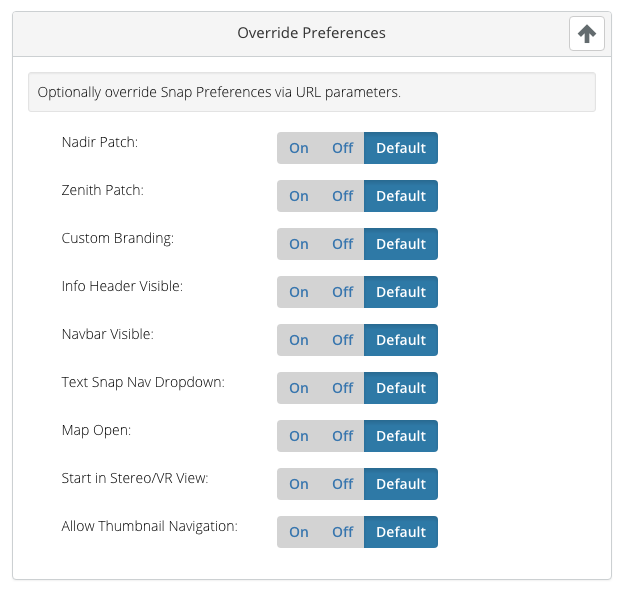This screenshot has width=623, height=591.
Task: Switch Custom Branding to Off
Action: [x=342, y=244]
